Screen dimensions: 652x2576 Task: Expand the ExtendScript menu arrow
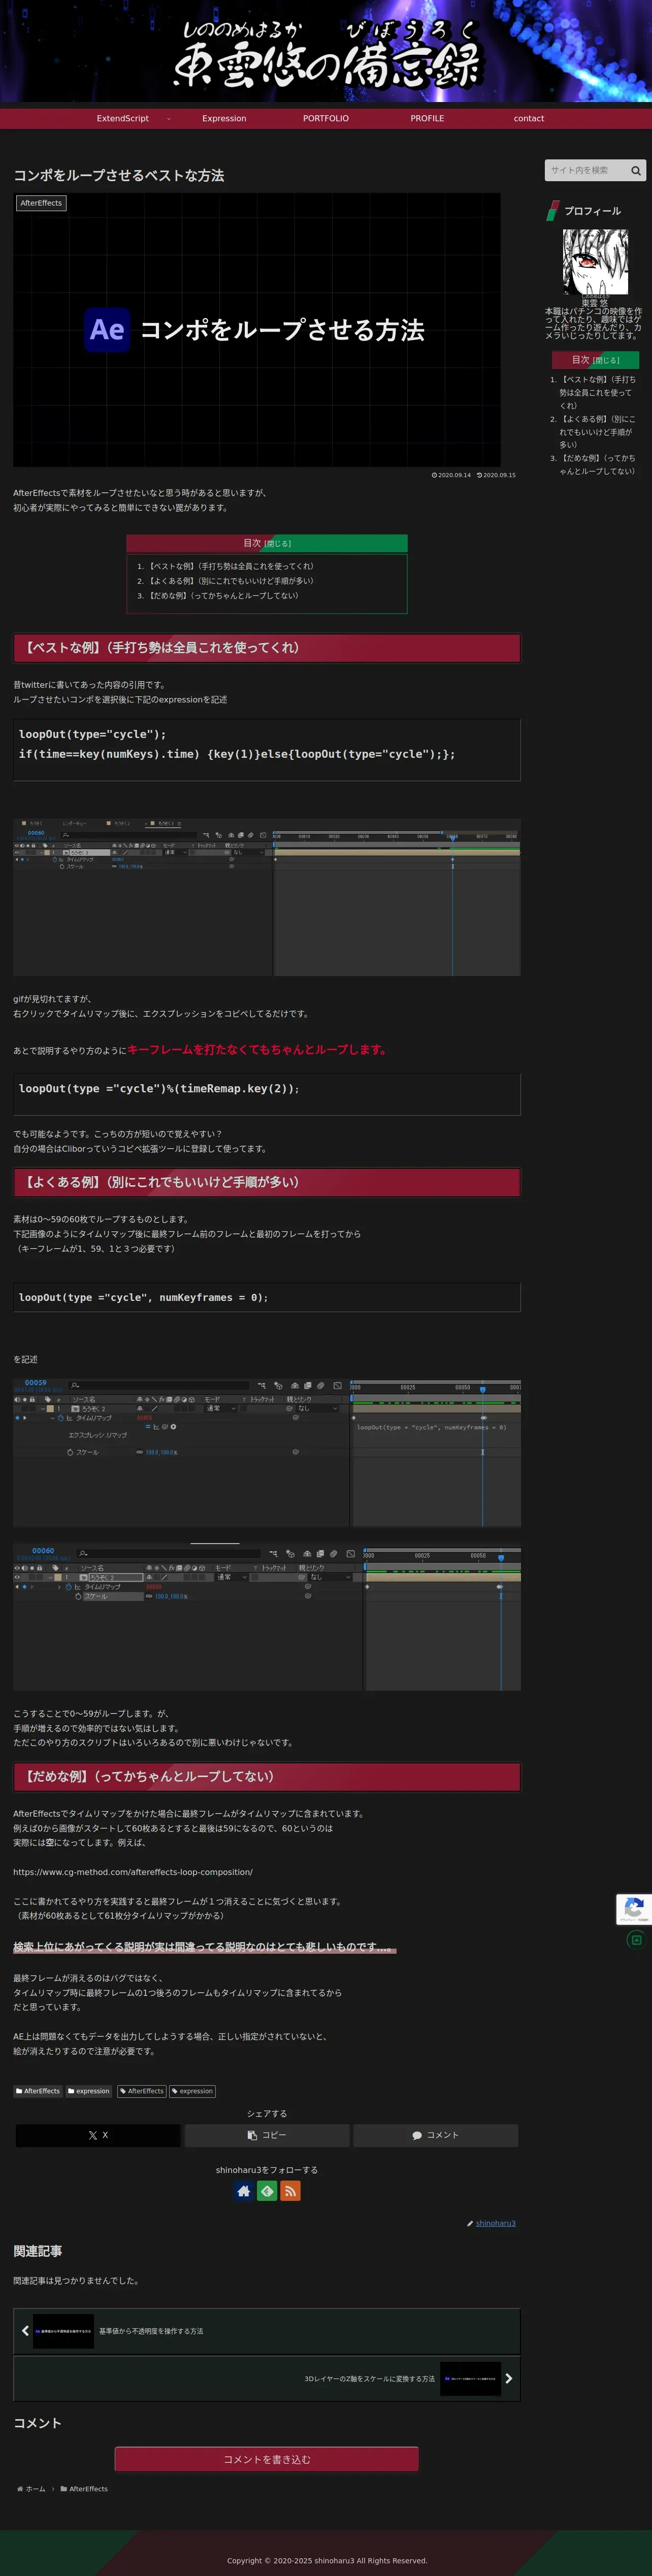(168, 118)
